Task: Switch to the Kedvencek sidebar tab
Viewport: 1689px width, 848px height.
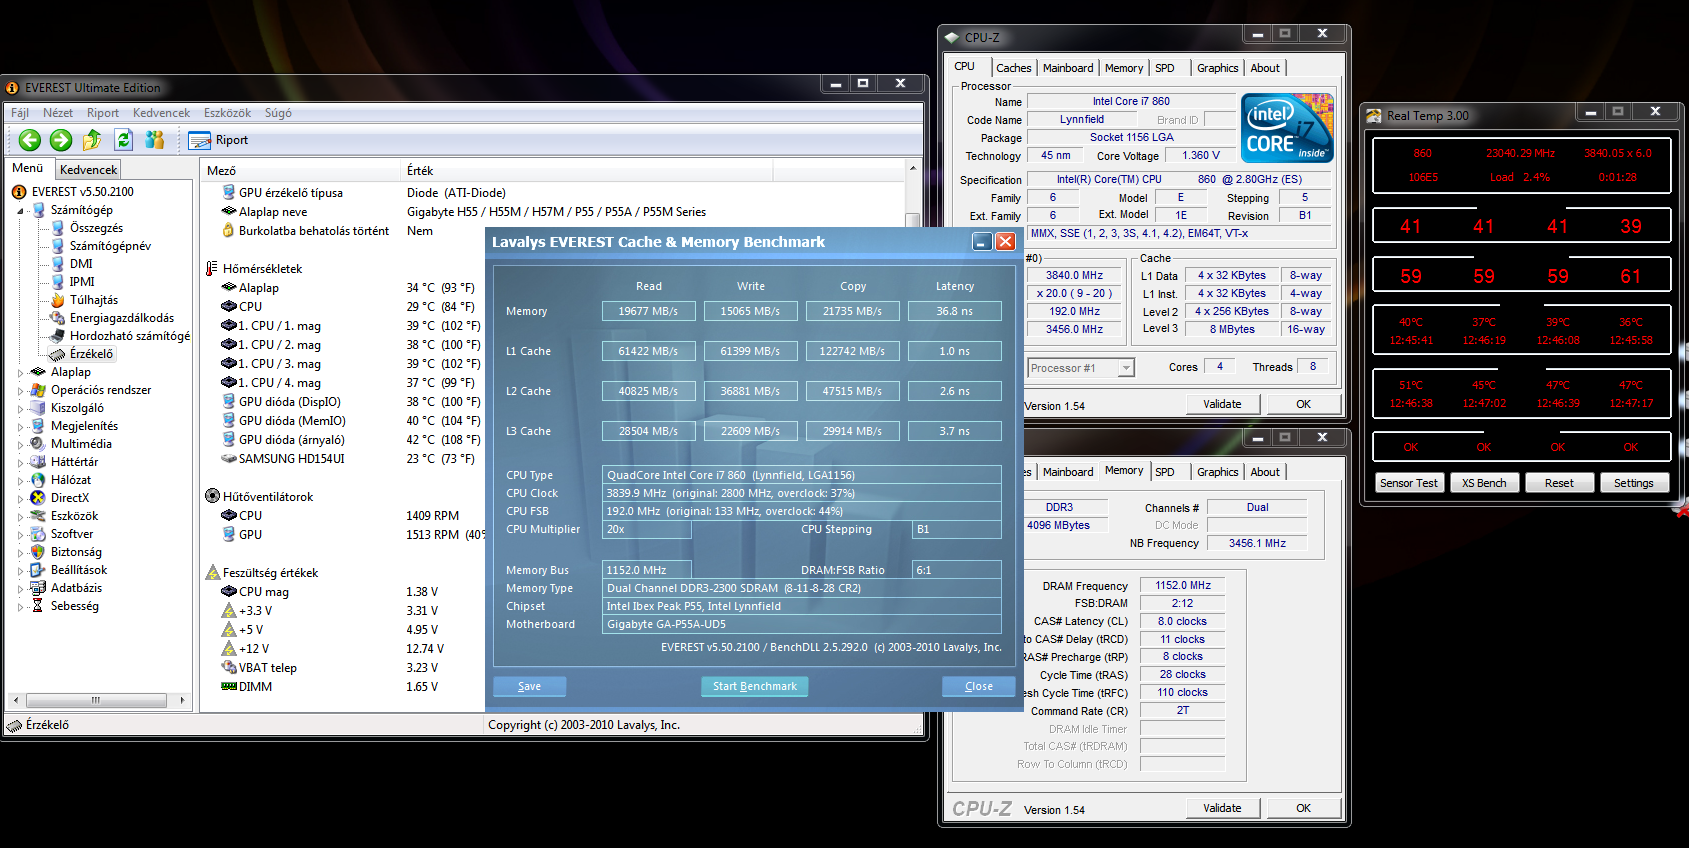Action: coord(88,170)
